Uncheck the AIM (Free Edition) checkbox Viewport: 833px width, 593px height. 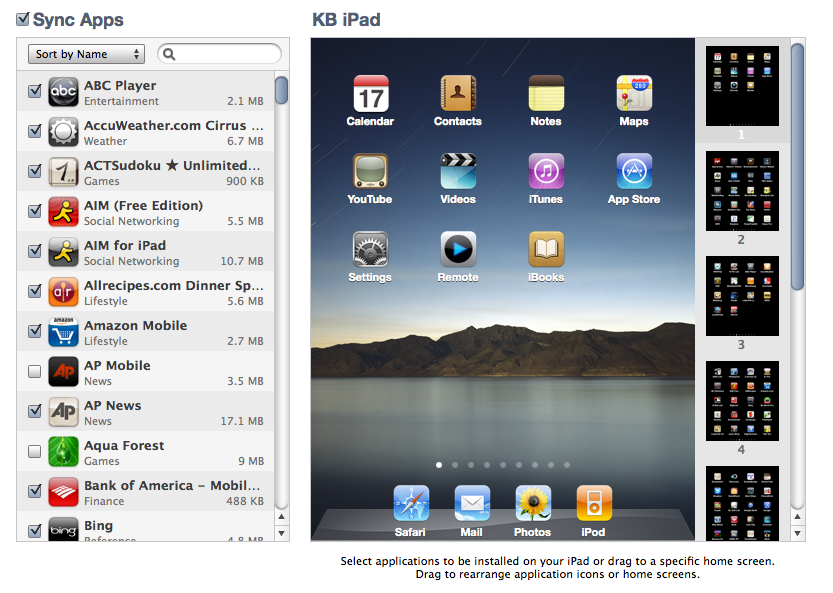pos(35,211)
